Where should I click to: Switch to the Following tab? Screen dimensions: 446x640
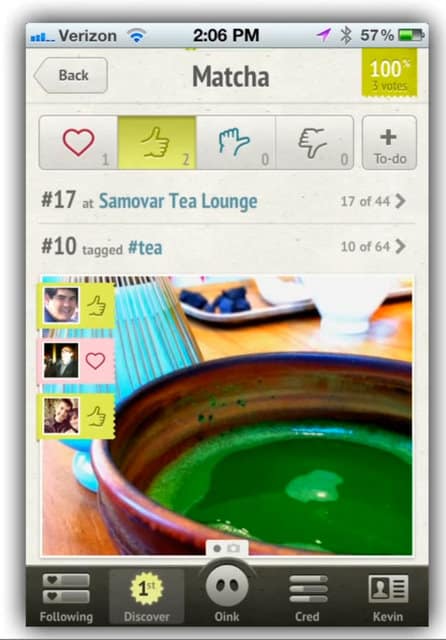pos(67,598)
